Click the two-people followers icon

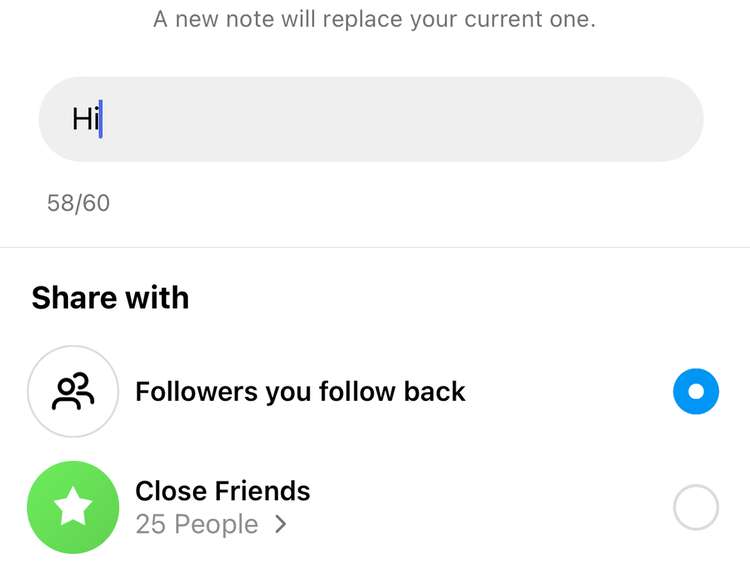pos(74,391)
